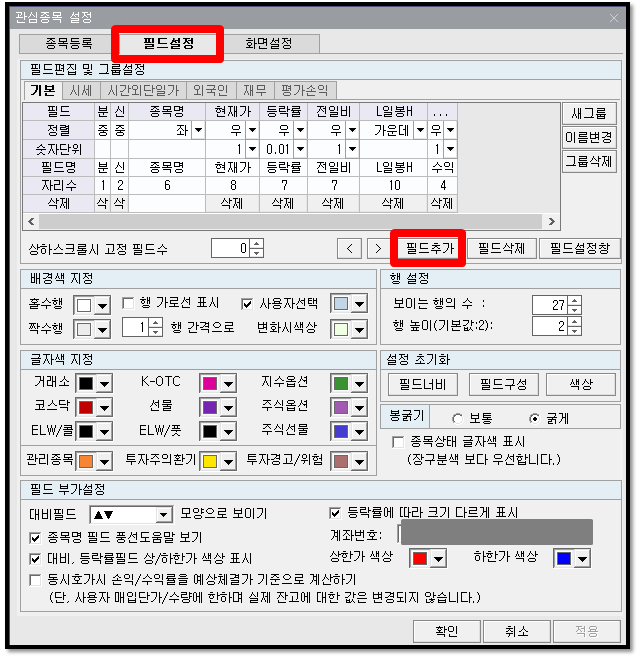Increase the 행 간격 stepper value

pos(155,323)
